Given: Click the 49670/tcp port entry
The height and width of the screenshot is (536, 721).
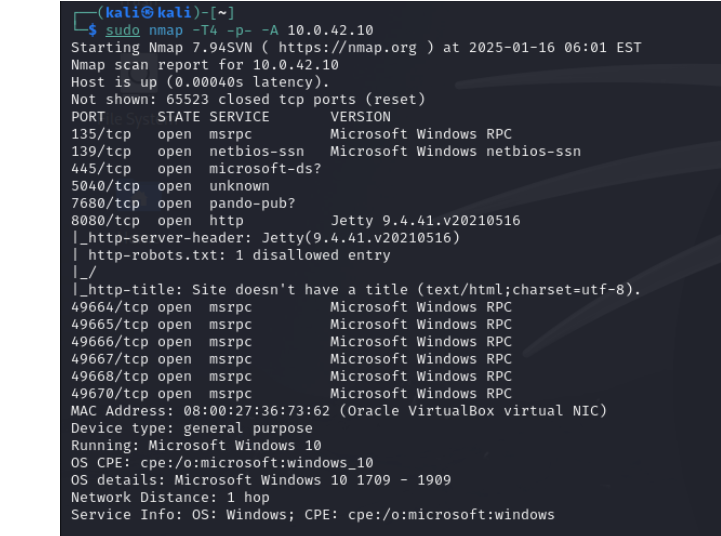Looking at the screenshot, I should 109,394.
